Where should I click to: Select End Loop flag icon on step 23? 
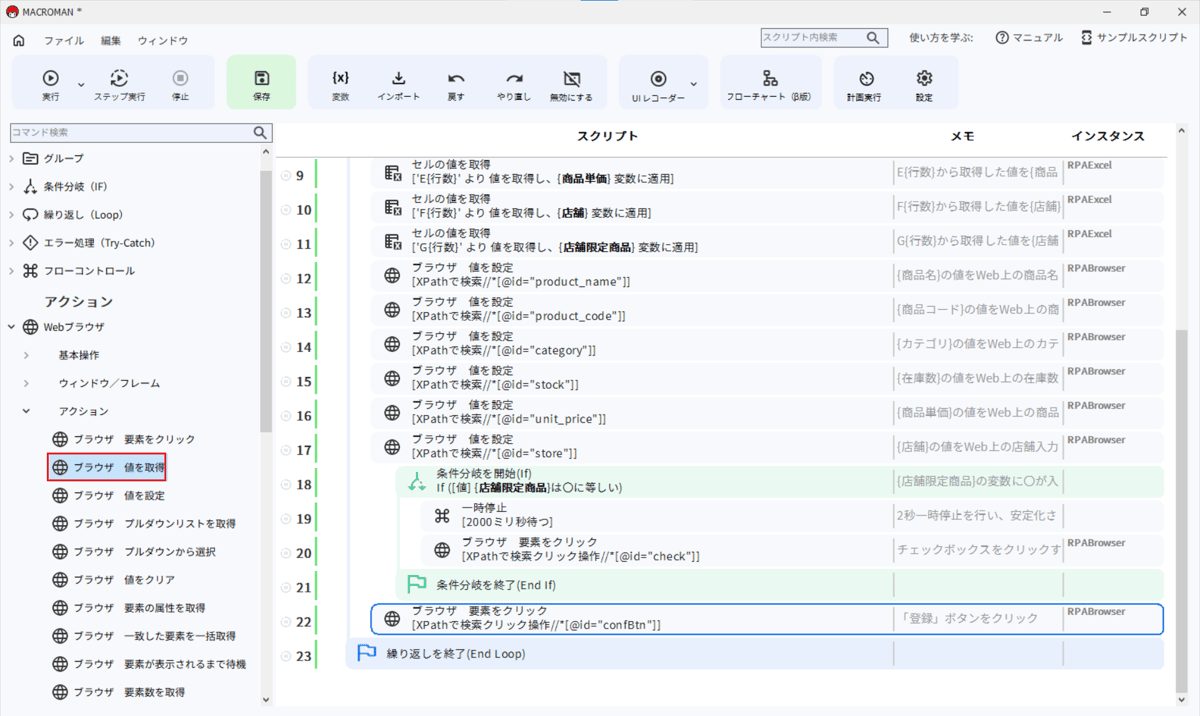point(367,653)
